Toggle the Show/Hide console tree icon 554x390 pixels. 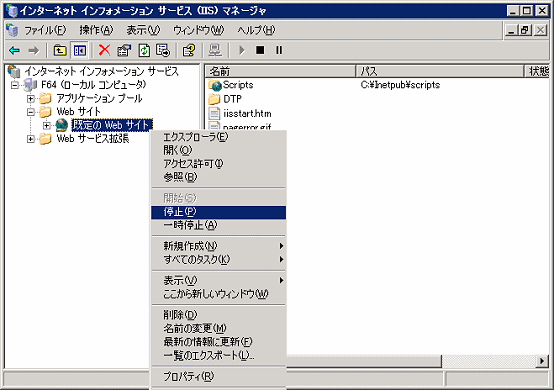[79, 51]
